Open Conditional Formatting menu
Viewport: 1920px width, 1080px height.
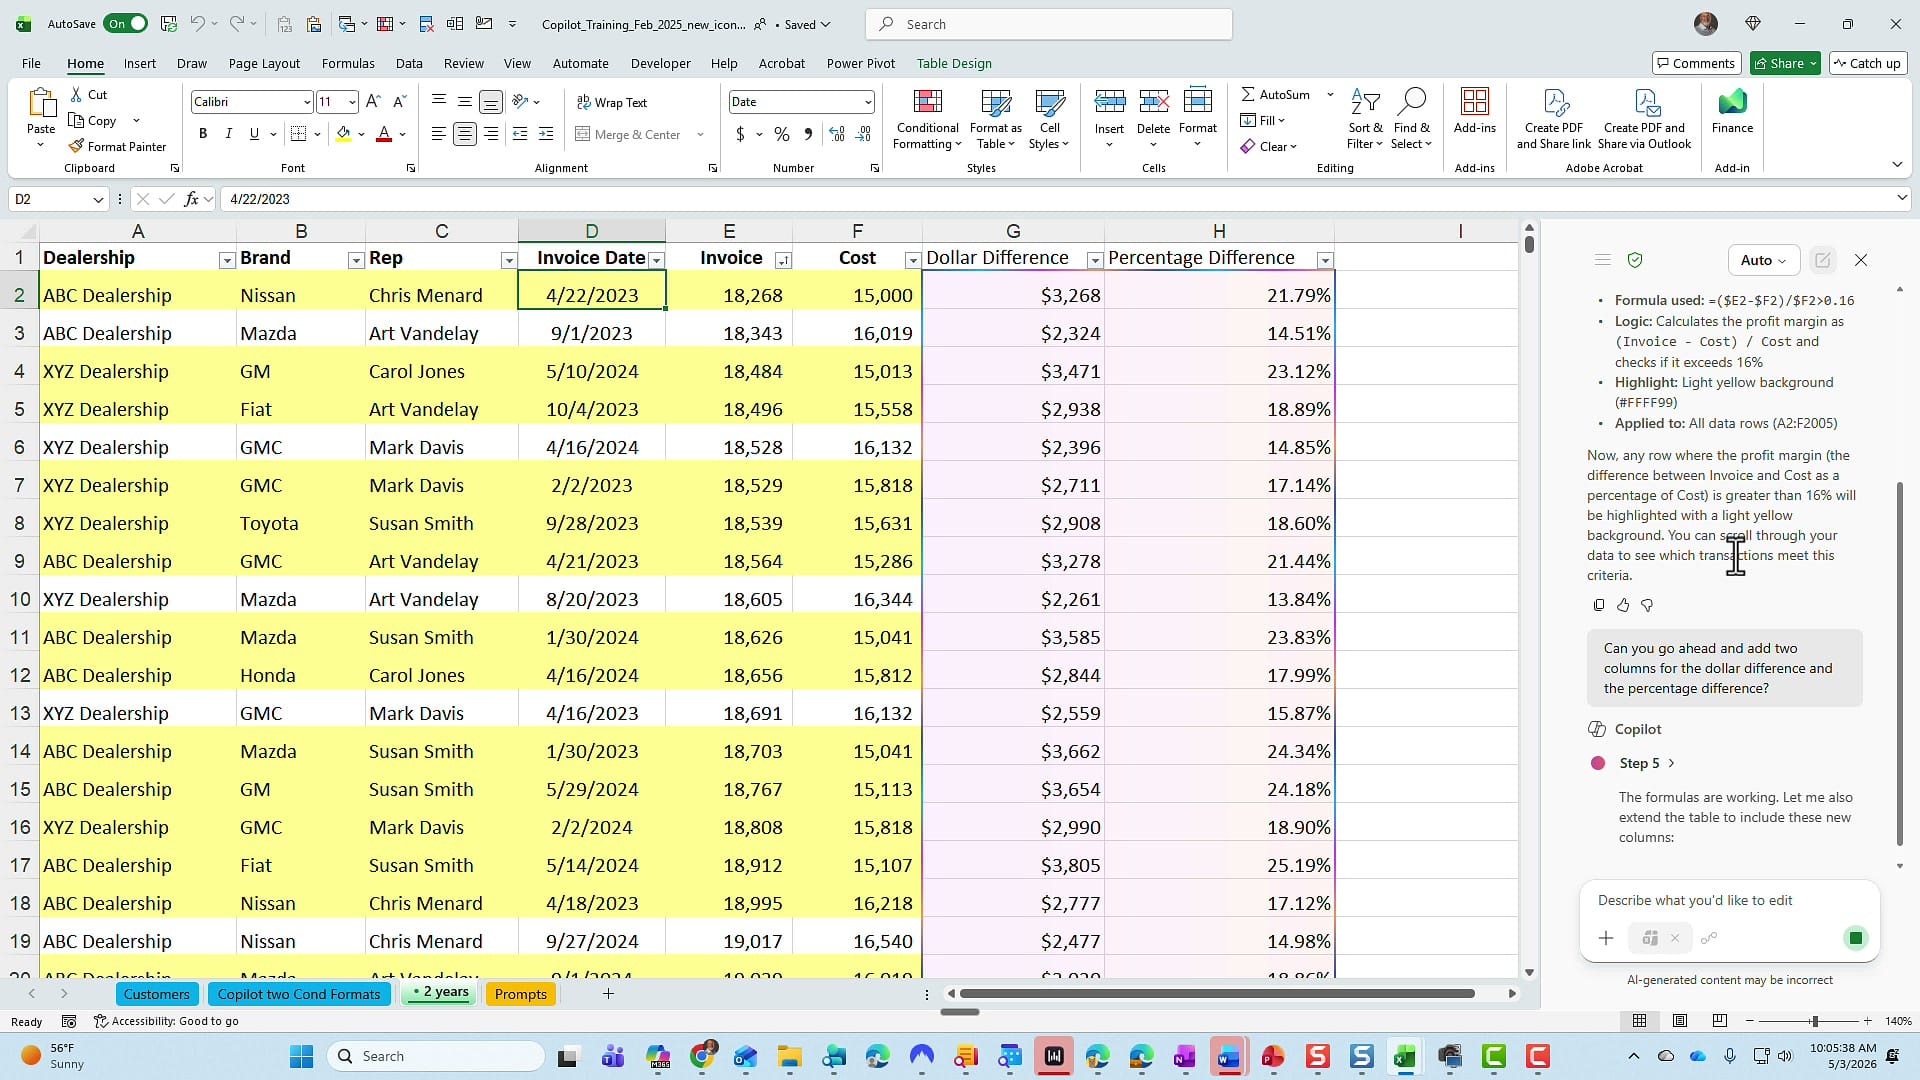[927, 119]
